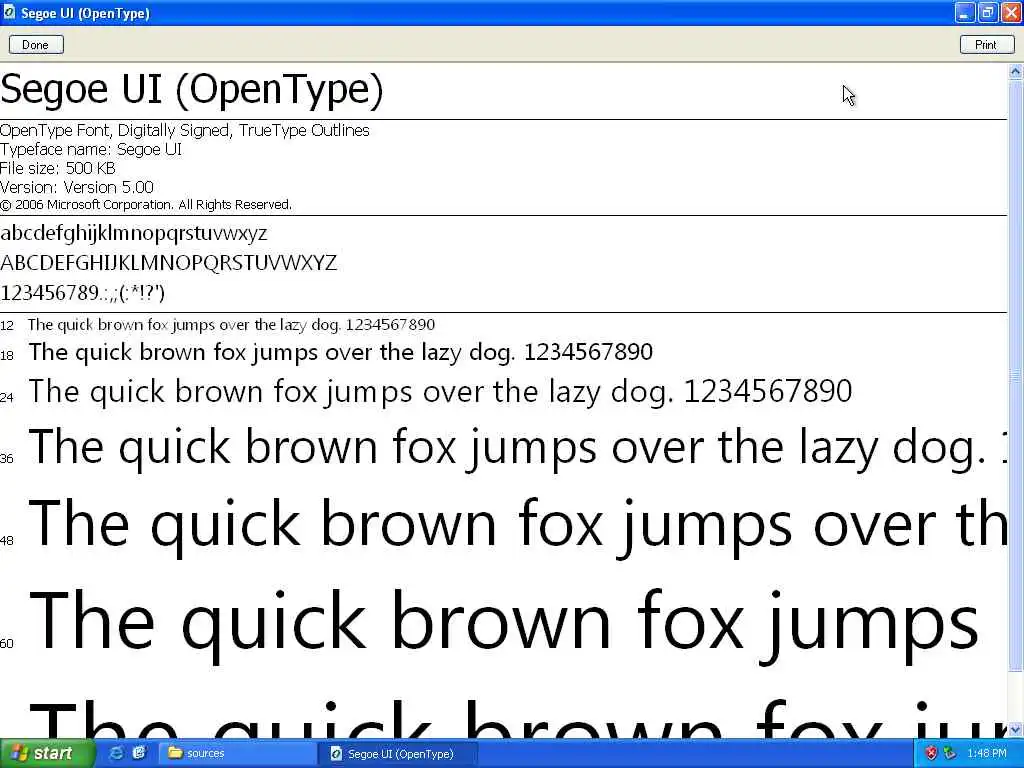The image size is (1024, 768).
Task: Close the Segoe UI font viewer
Action: pyautogui.click(x=1012, y=12)
